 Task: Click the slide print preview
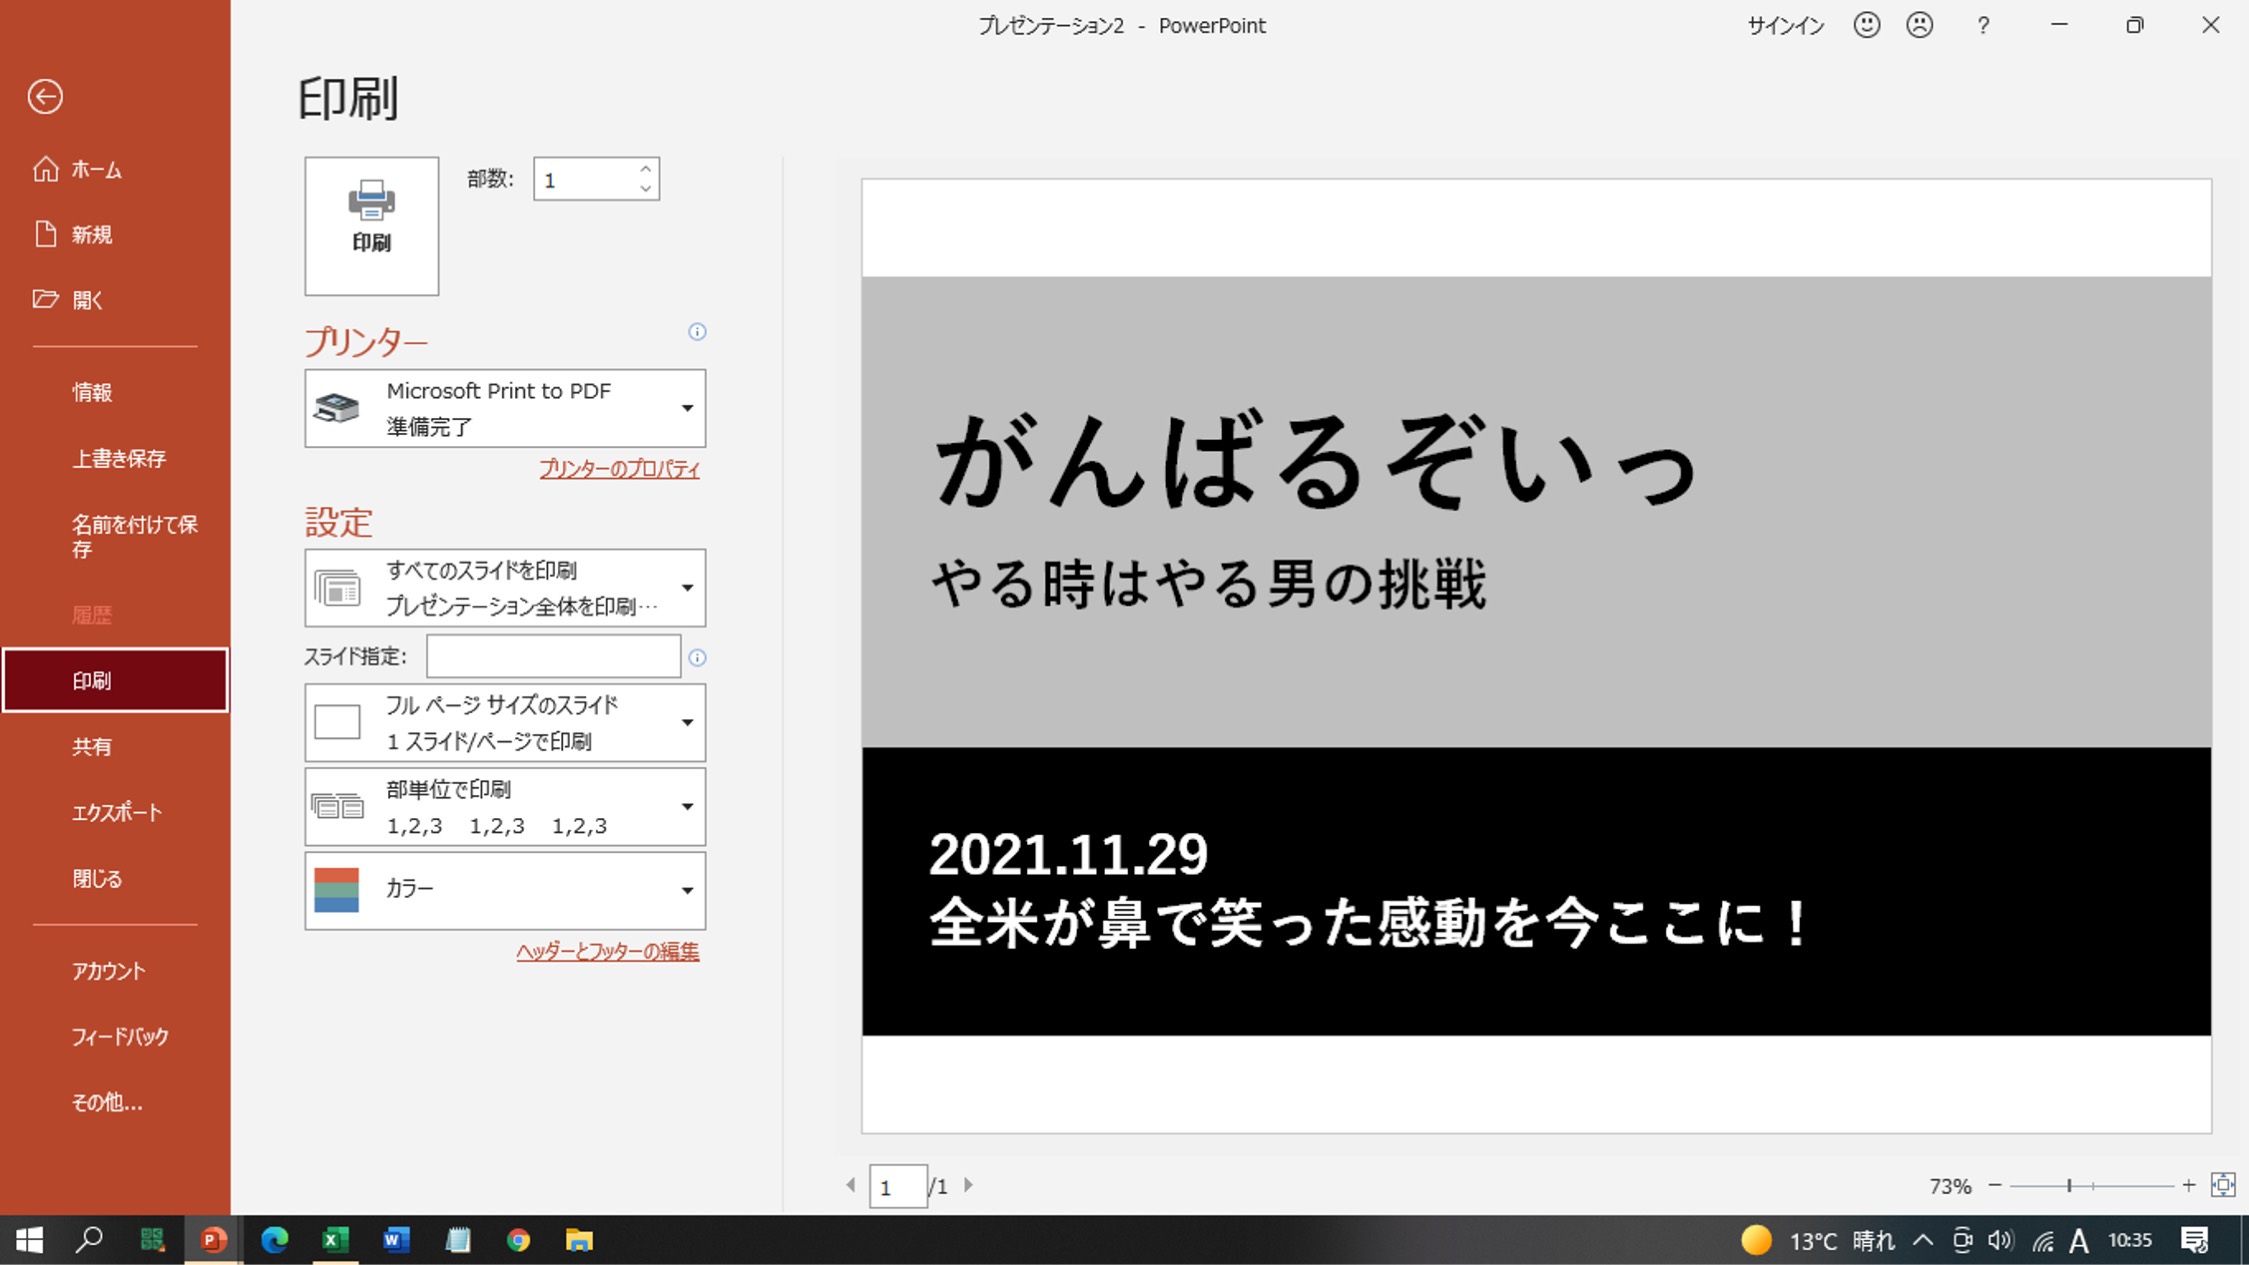click(1536, 656)
